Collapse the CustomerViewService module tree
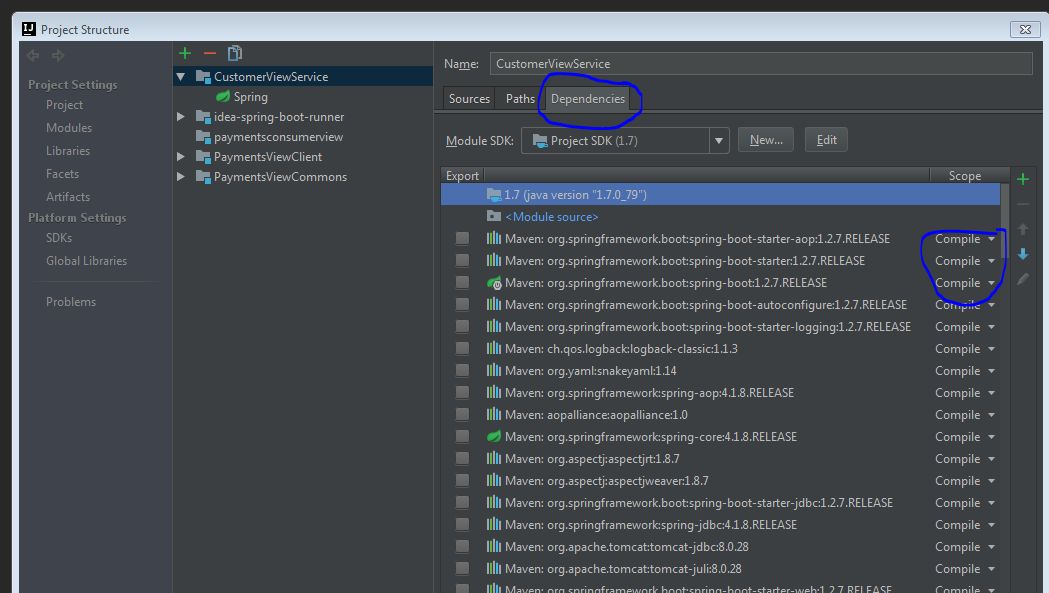This screenshot has width=1049, height=593. pos(181,77)
